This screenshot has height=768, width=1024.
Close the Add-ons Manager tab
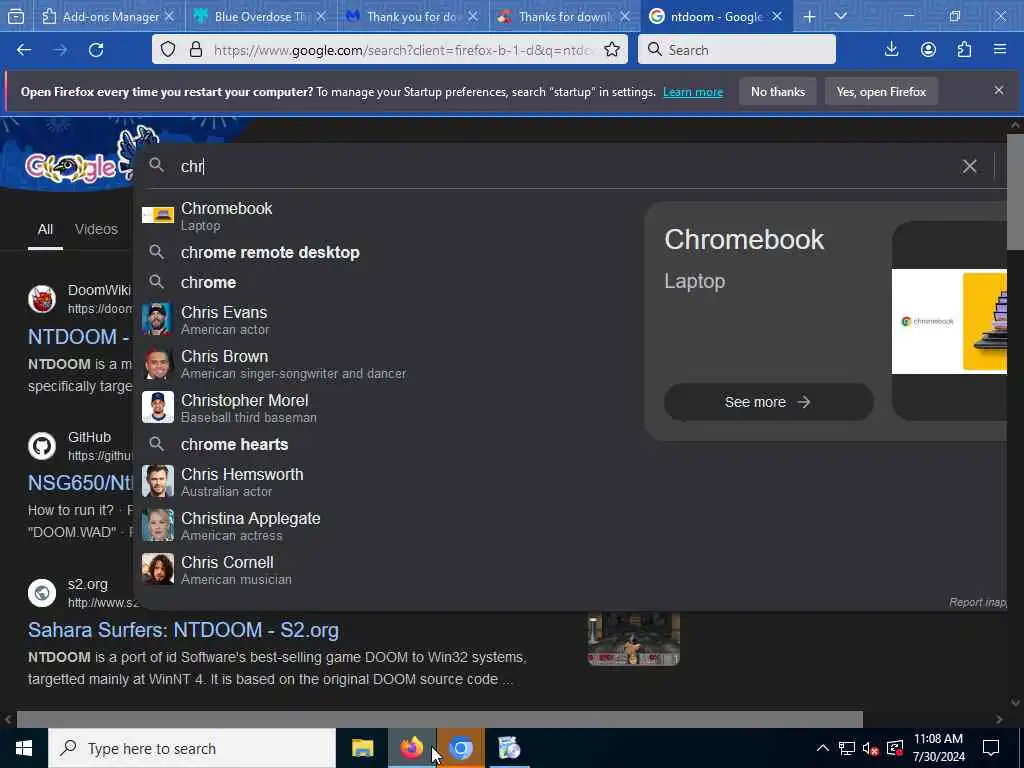point(169,16)
